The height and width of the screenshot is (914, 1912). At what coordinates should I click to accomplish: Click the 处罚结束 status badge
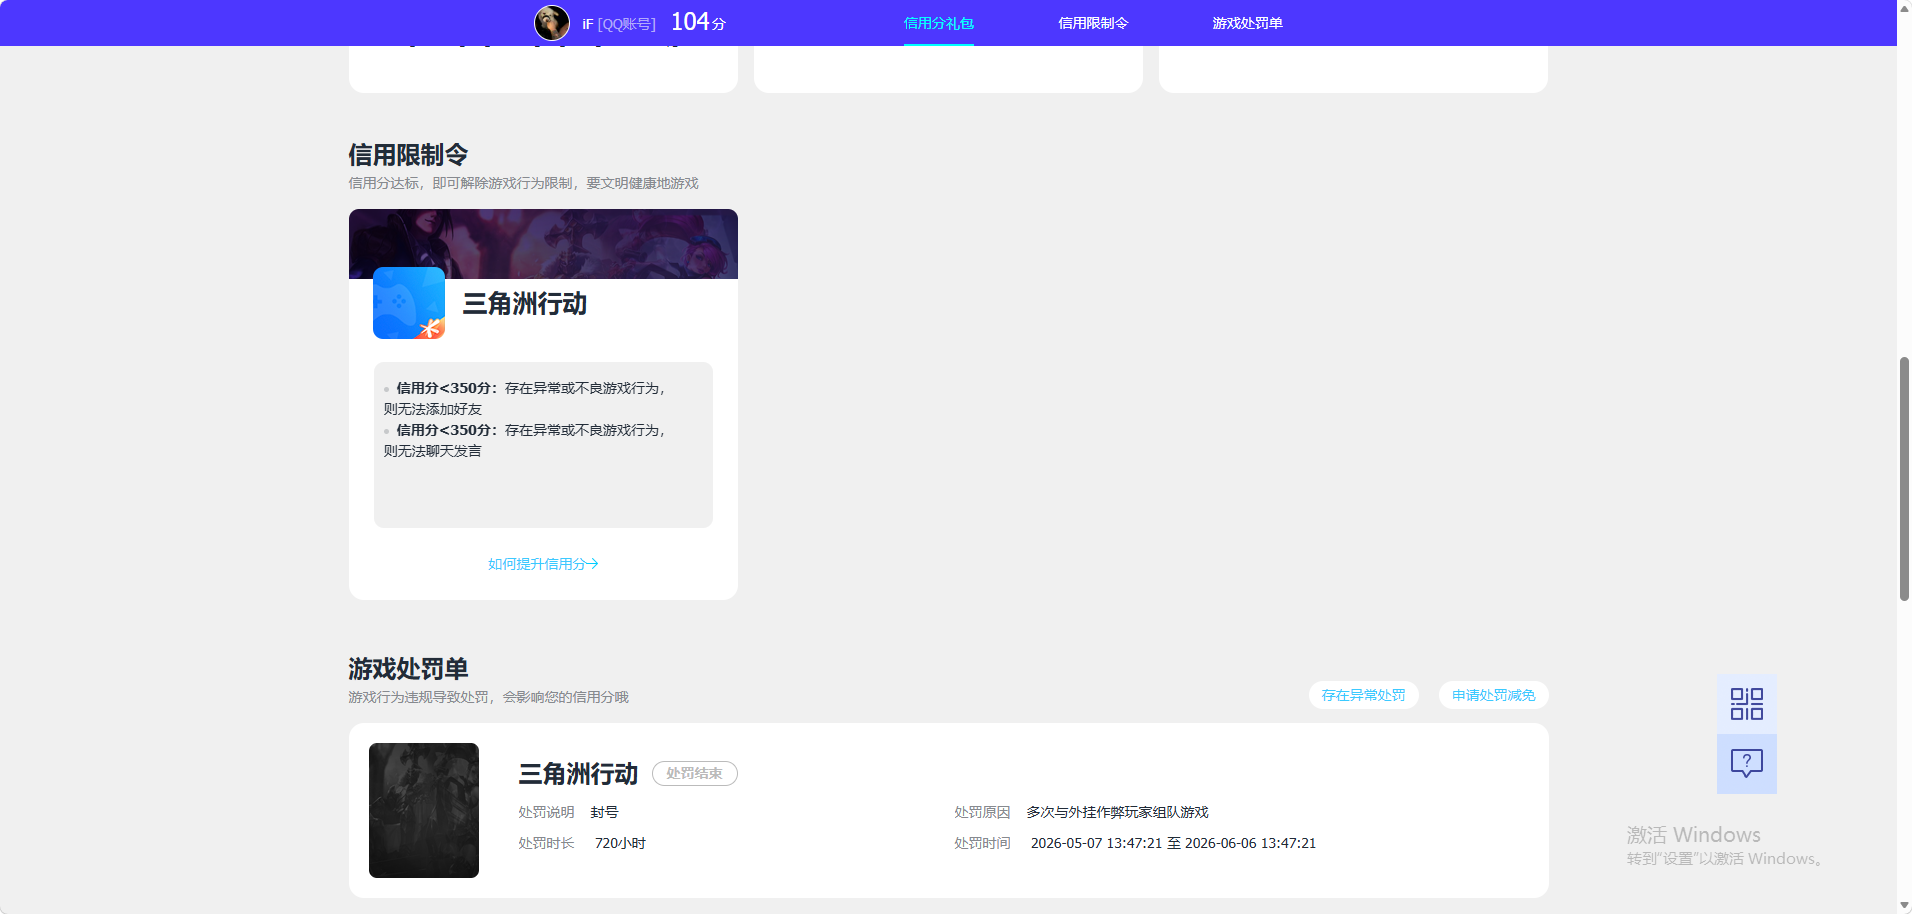click(x=694, y=773)
